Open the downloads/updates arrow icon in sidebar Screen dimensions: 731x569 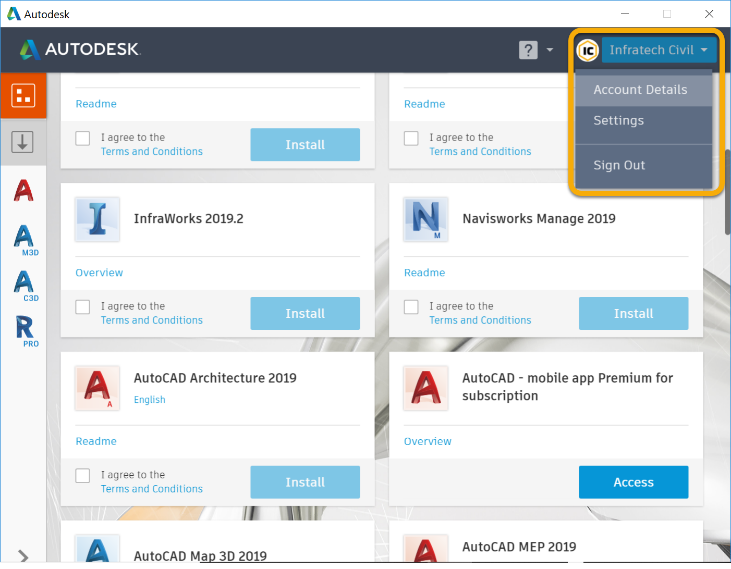pyautogui.click(x=22, y=142)
